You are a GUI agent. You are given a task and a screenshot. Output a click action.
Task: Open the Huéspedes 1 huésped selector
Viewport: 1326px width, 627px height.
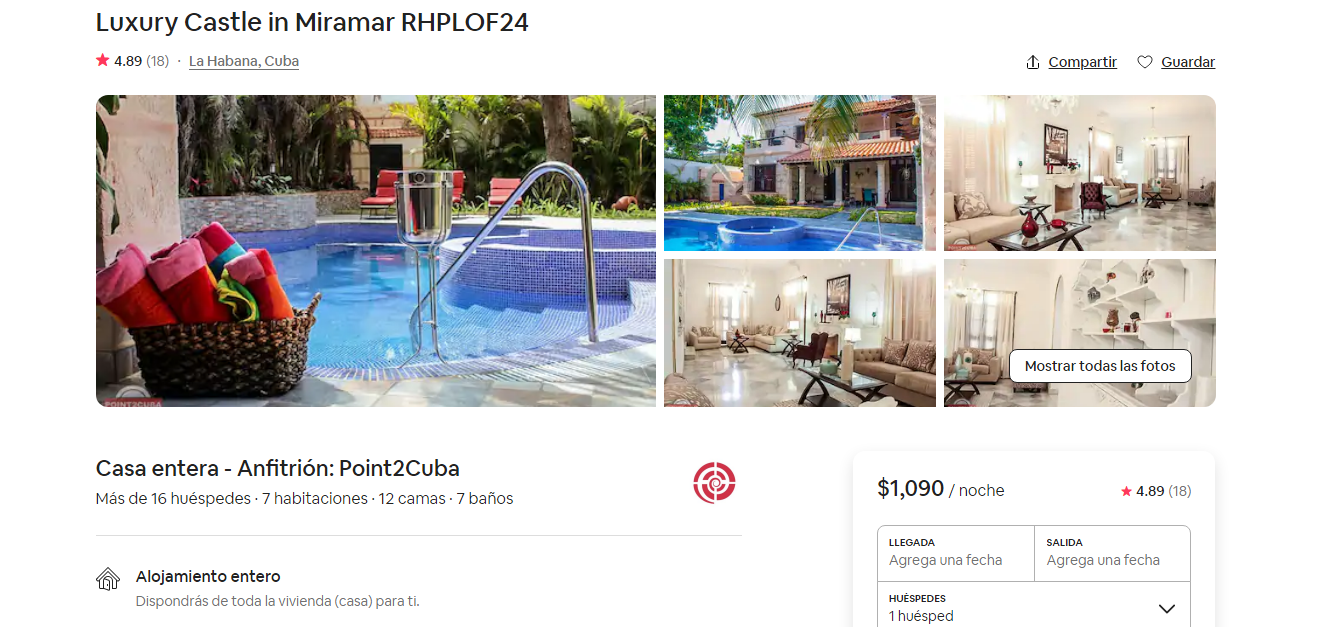(x=1034, y=606)
